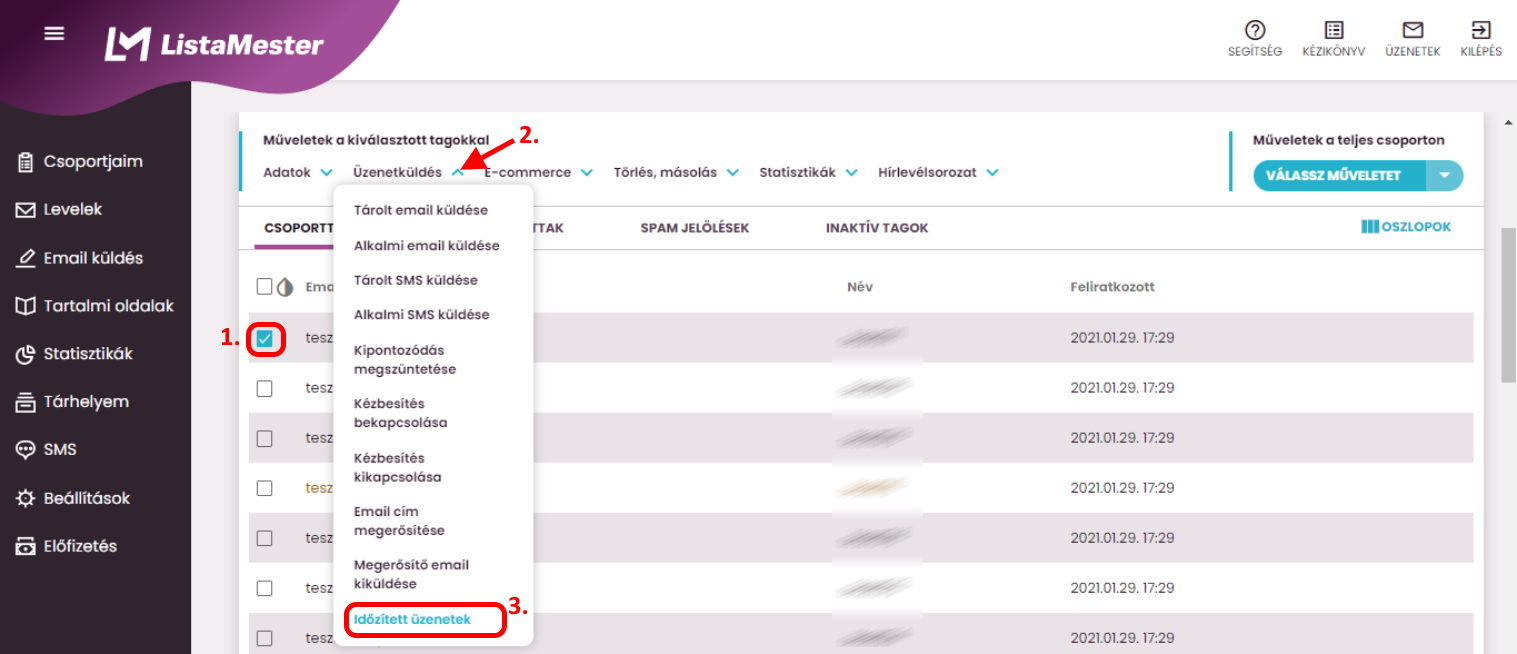
Task: Expand the Törlés, másolás dropdown
Action: click(676, 172)
